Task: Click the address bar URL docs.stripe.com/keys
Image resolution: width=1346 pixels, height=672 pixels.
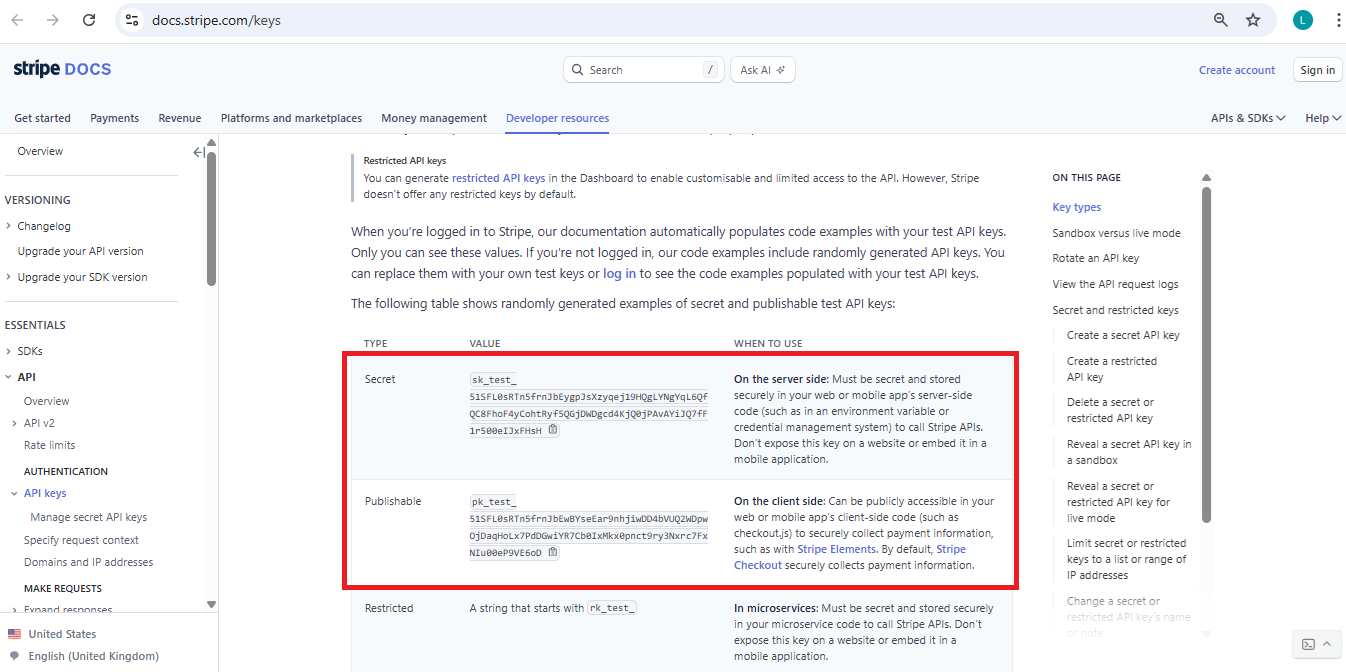Action: pos(216,20)
